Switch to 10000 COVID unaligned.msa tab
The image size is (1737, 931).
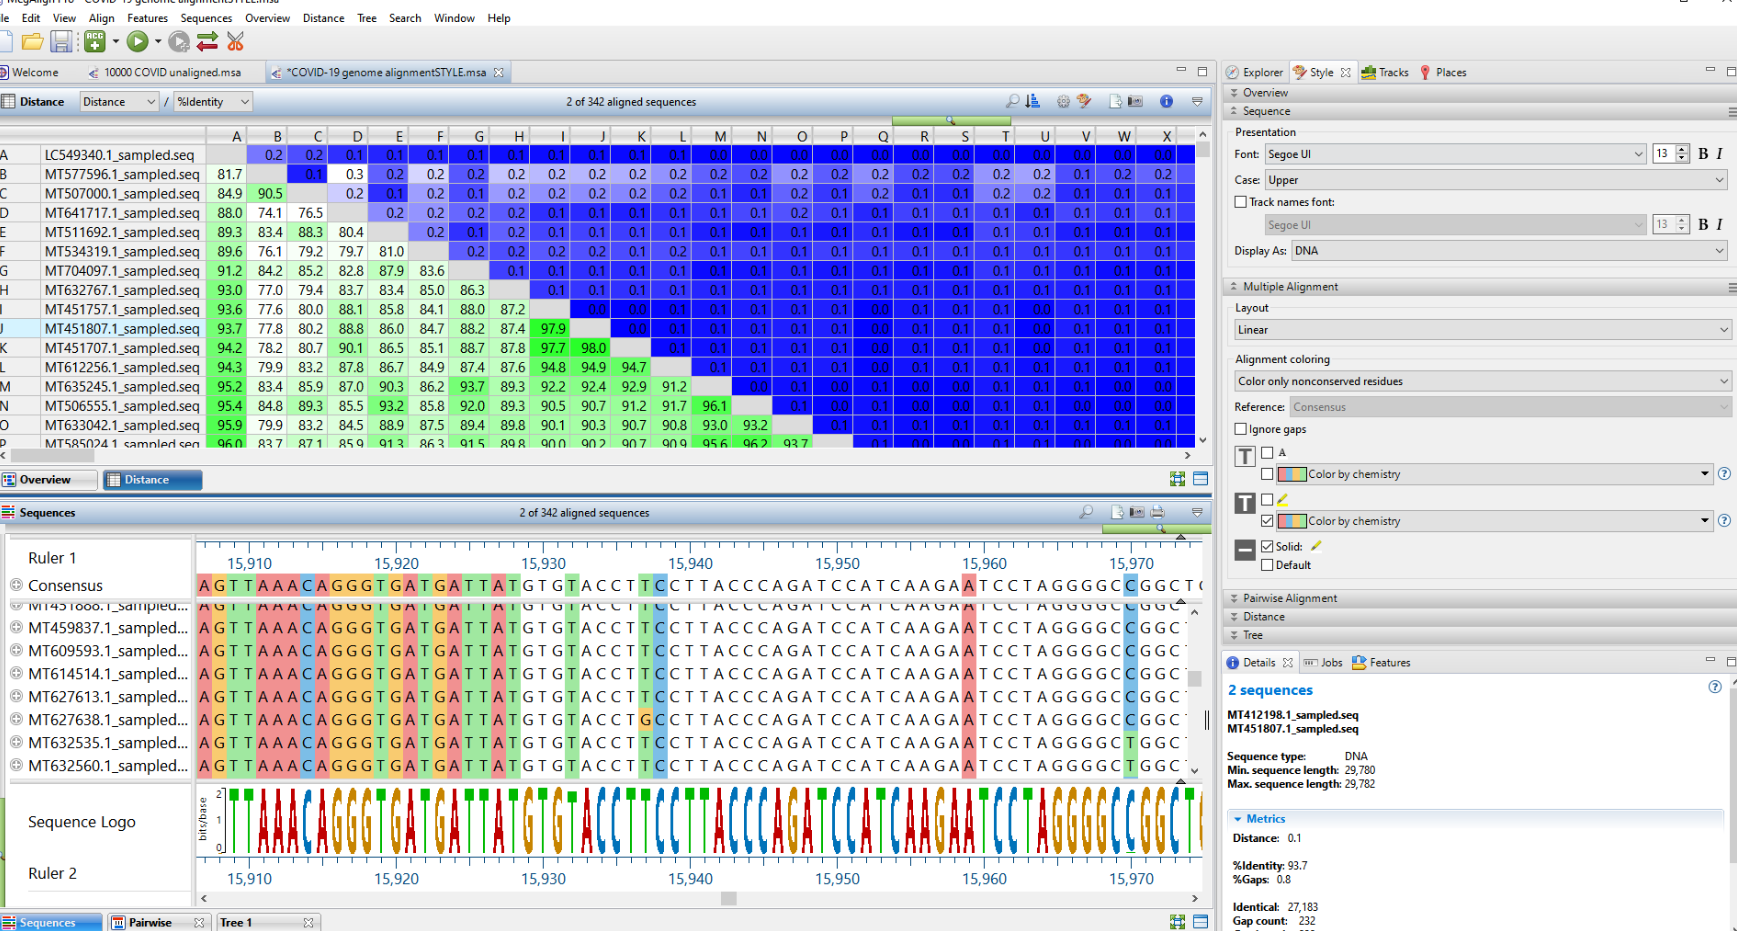165,72
